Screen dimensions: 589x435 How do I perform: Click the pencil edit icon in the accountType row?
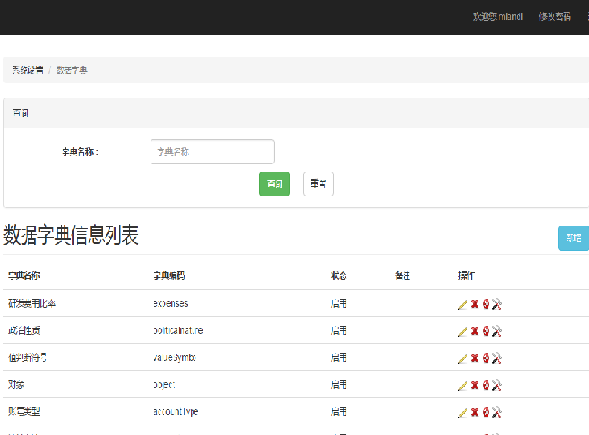click(x=462, y=412)
